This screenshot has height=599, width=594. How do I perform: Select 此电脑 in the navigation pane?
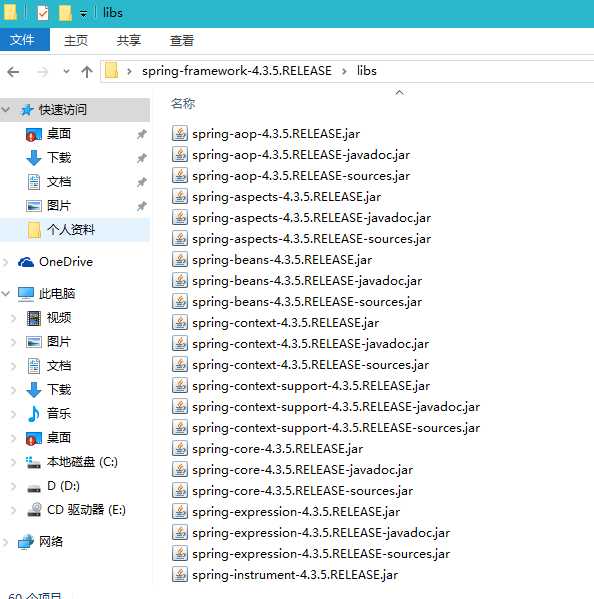(x=57, y=293)
